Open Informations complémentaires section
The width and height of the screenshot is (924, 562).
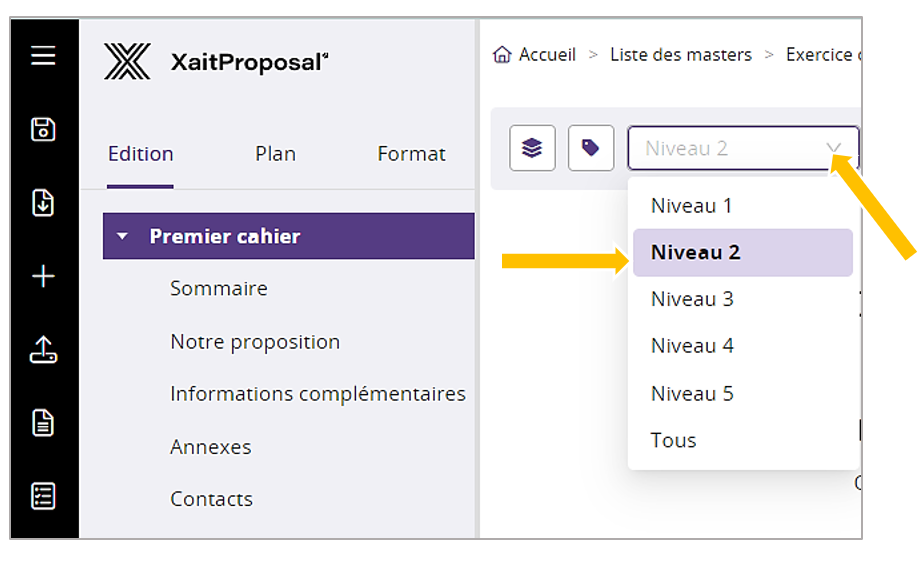317,394
